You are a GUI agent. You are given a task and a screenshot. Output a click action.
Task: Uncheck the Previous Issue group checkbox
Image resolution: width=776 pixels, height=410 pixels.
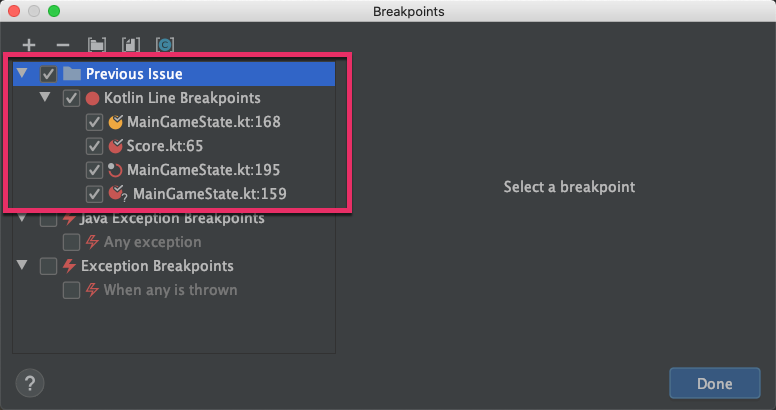[48, 74]
